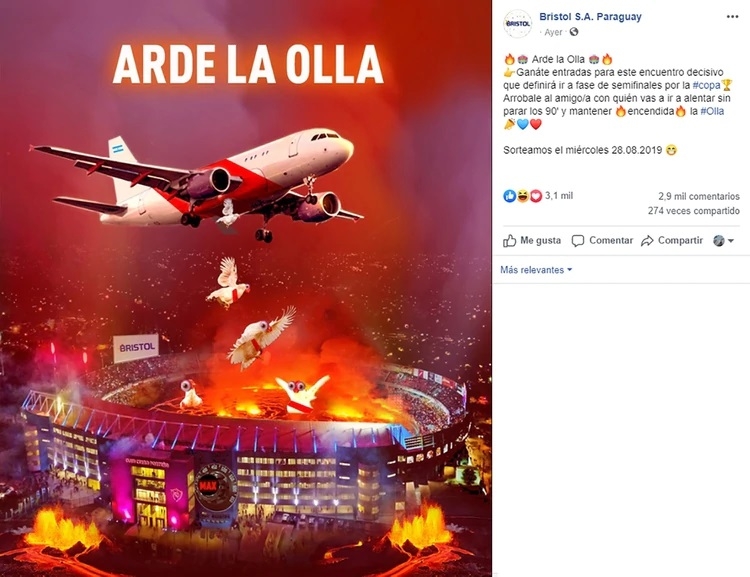The image size is (750, 577).
Task: Click the public globe privacy icon
Action: (x=574, y=32)
